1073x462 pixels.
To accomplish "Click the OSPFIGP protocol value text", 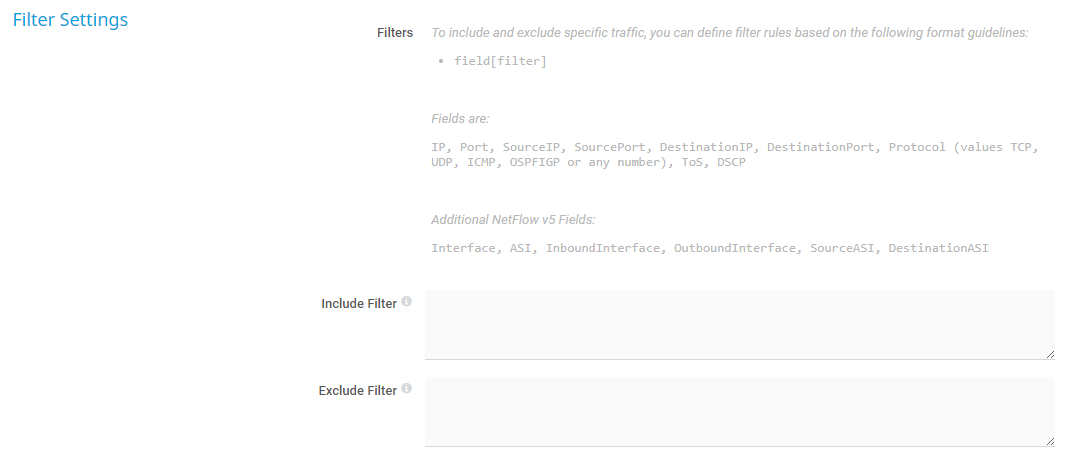I will (535, 162).
